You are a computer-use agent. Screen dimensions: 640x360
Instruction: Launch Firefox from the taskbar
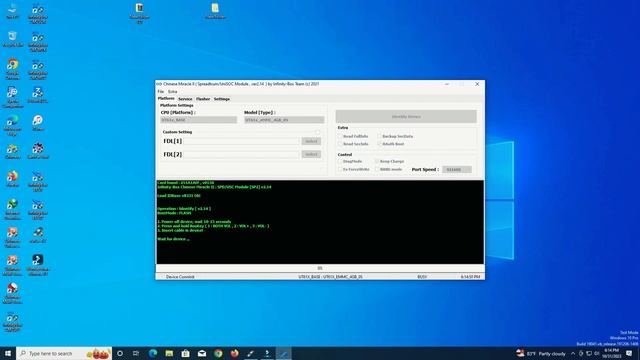click(234, 353)
